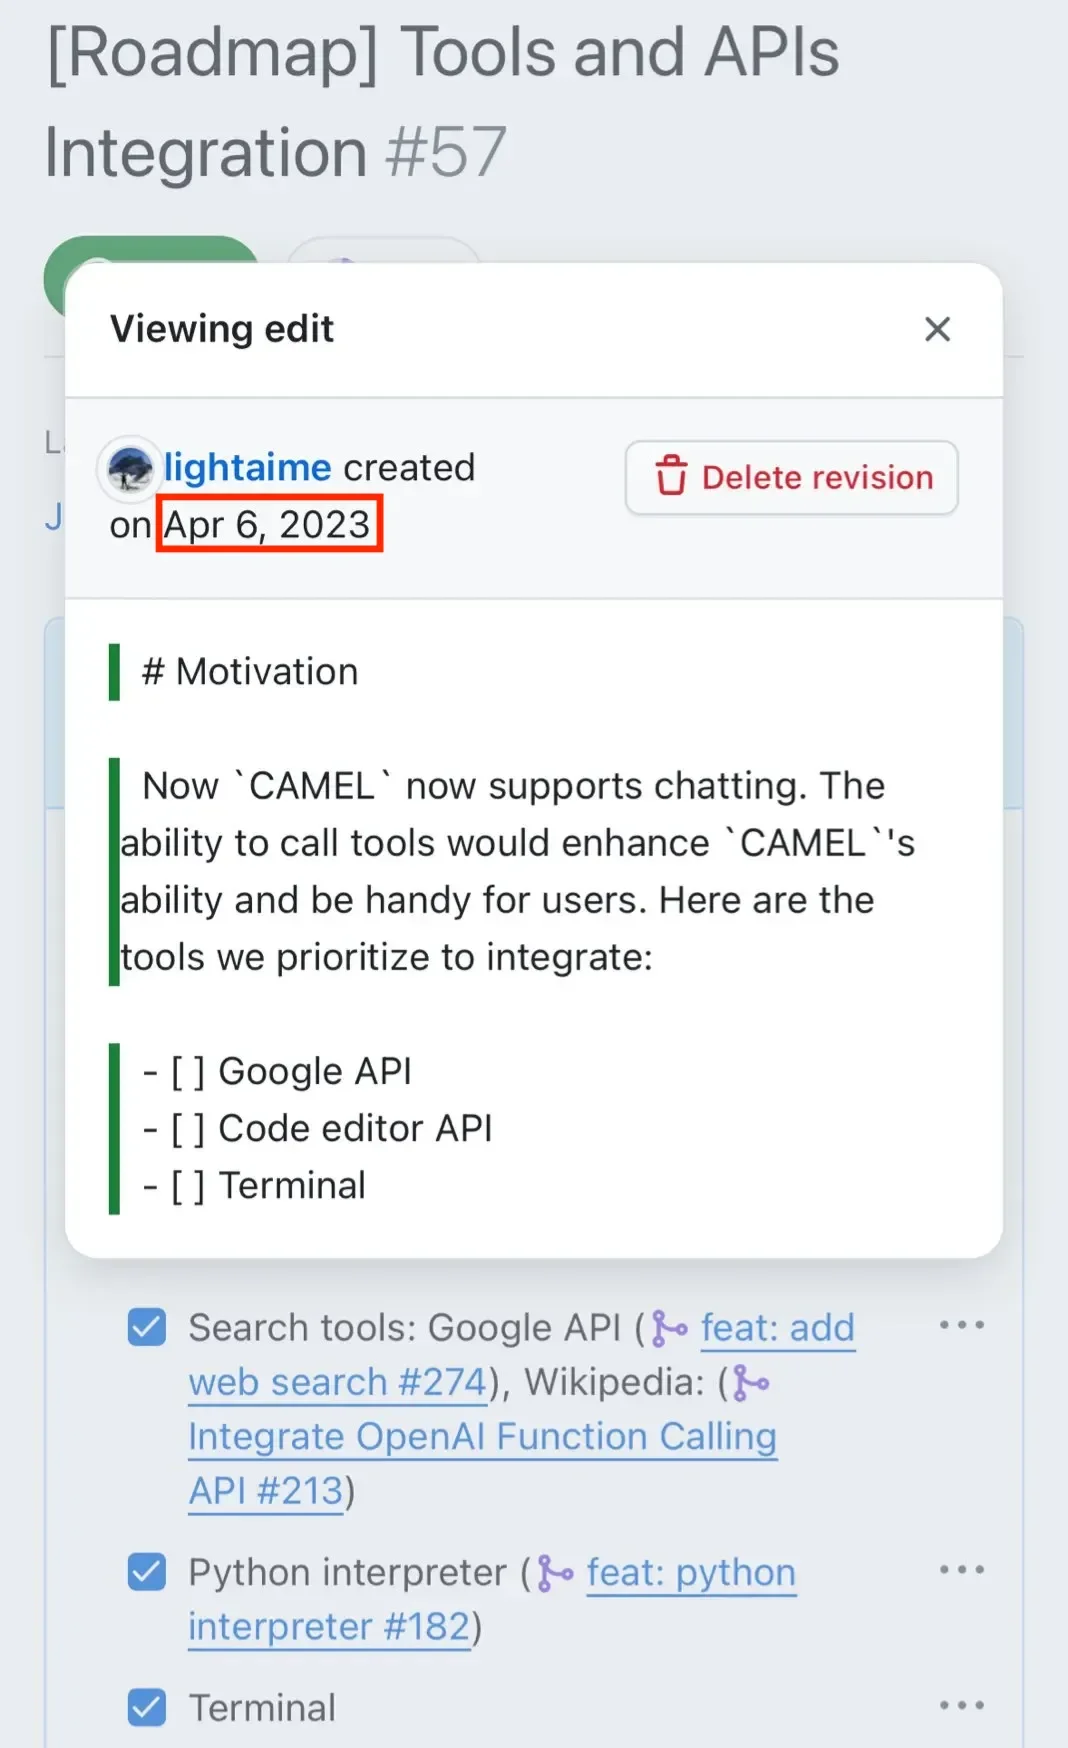This screenshot has height=1748, width=1068.
Task: Close the Viewing edit popup
Action: [x=937, y=329]
